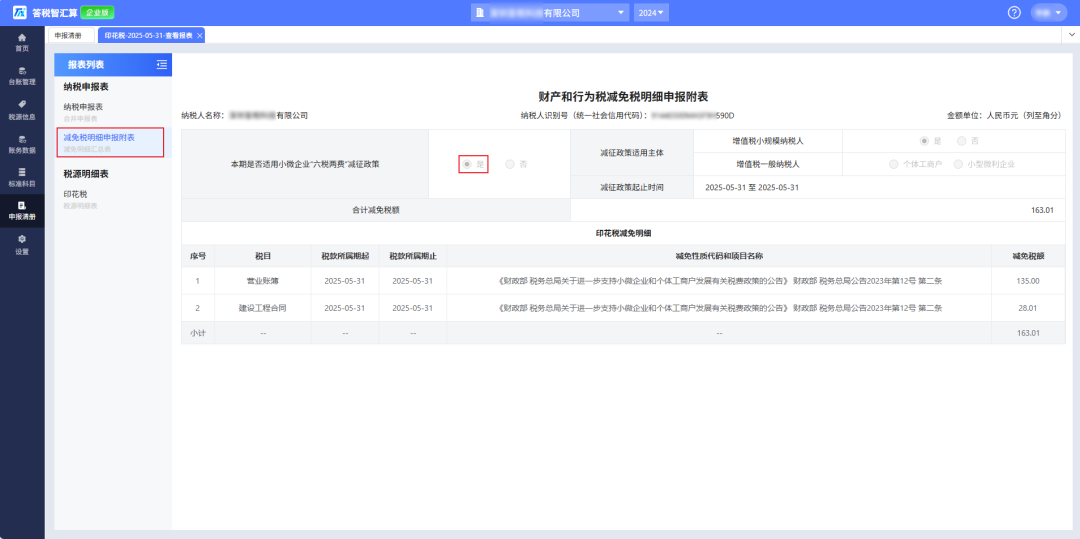The image size is (1080, 539).
Task: Open 账务数据 sidebar section
Action: [x=22, y=143]
